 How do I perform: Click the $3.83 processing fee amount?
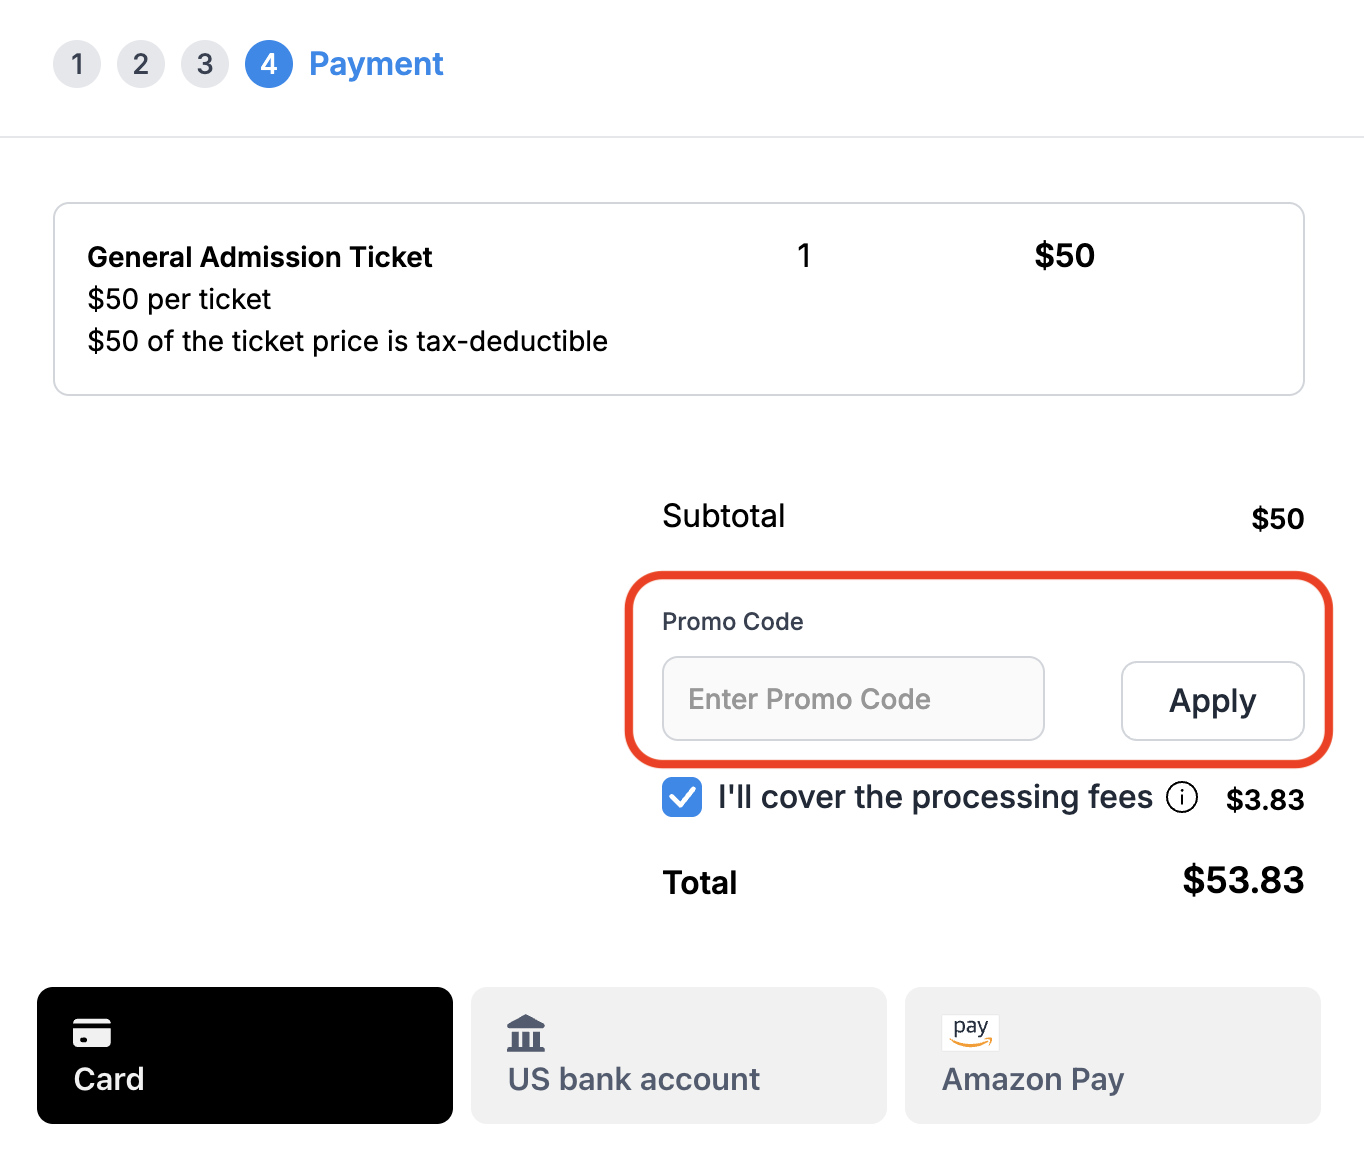[x=1265, y=800]
